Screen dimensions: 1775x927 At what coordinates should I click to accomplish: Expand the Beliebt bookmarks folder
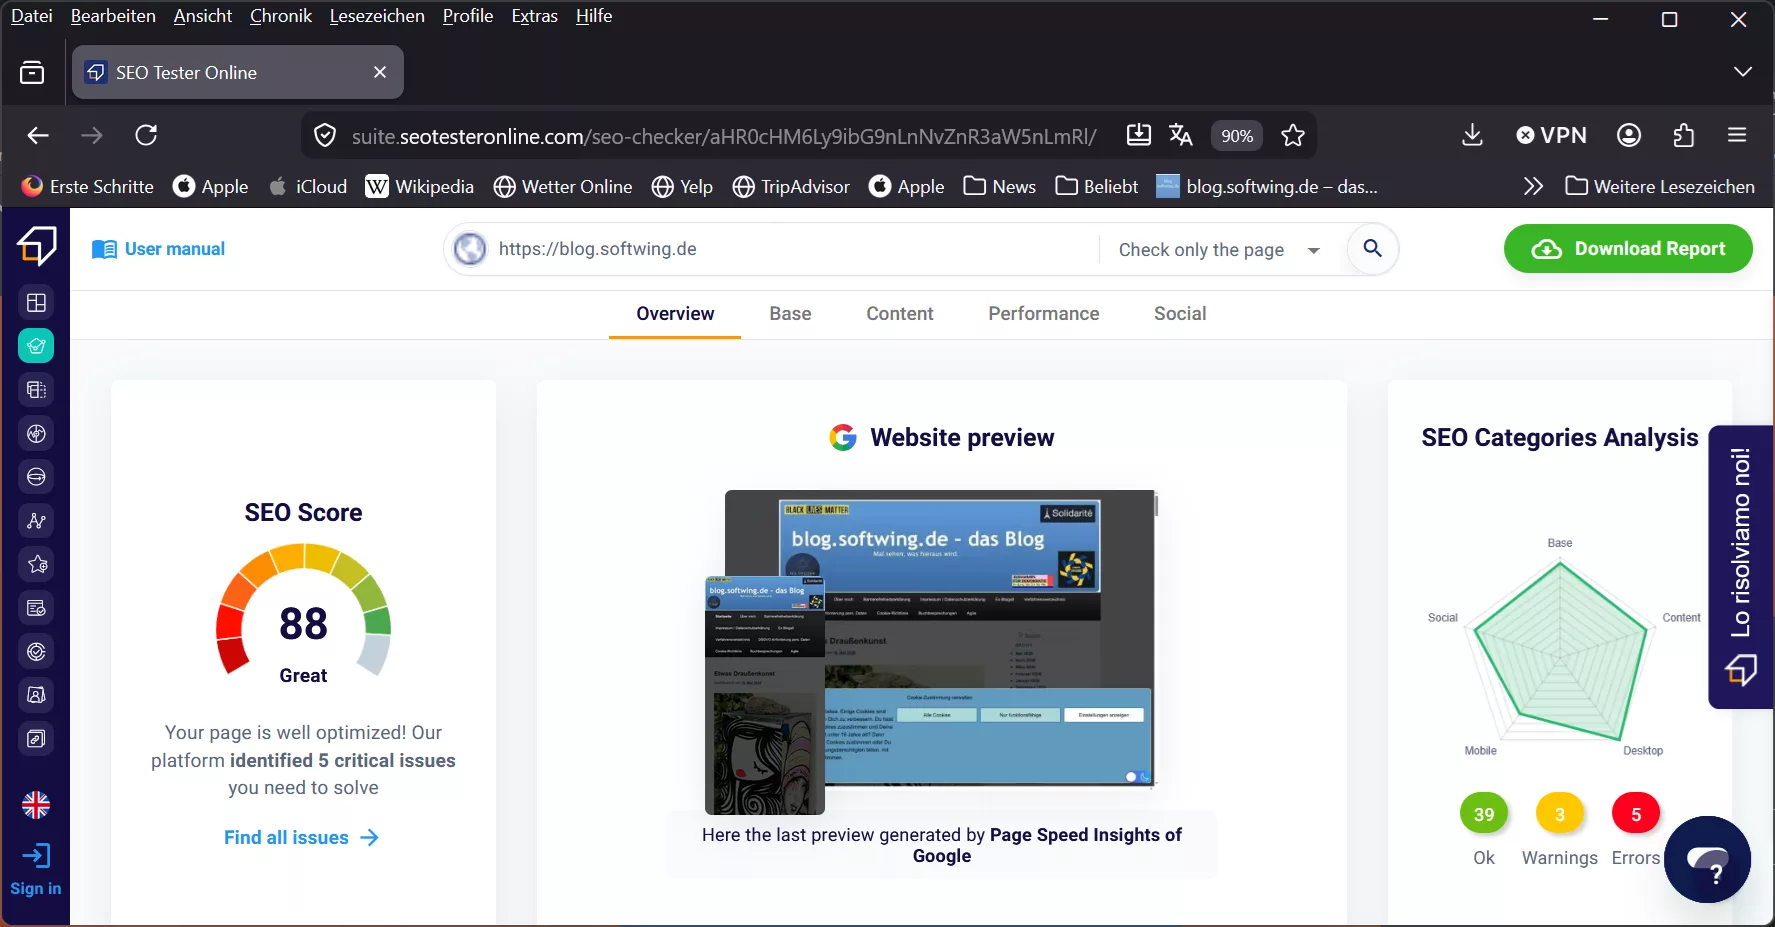(1097, 187)
